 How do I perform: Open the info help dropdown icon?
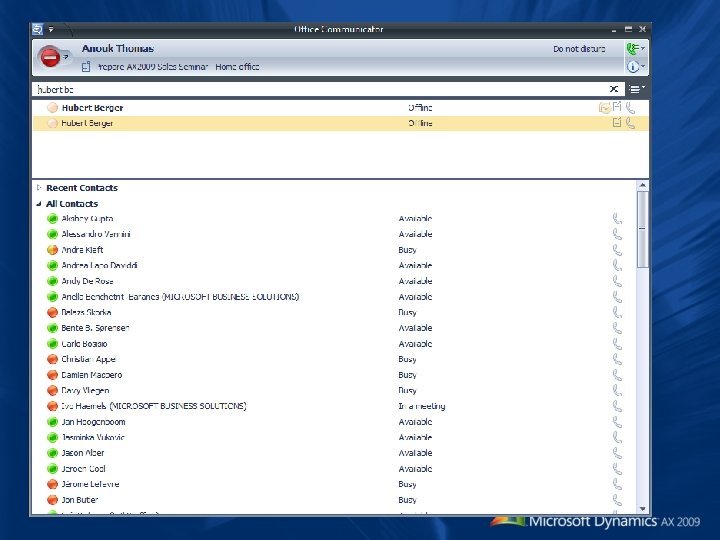[636, 67]
